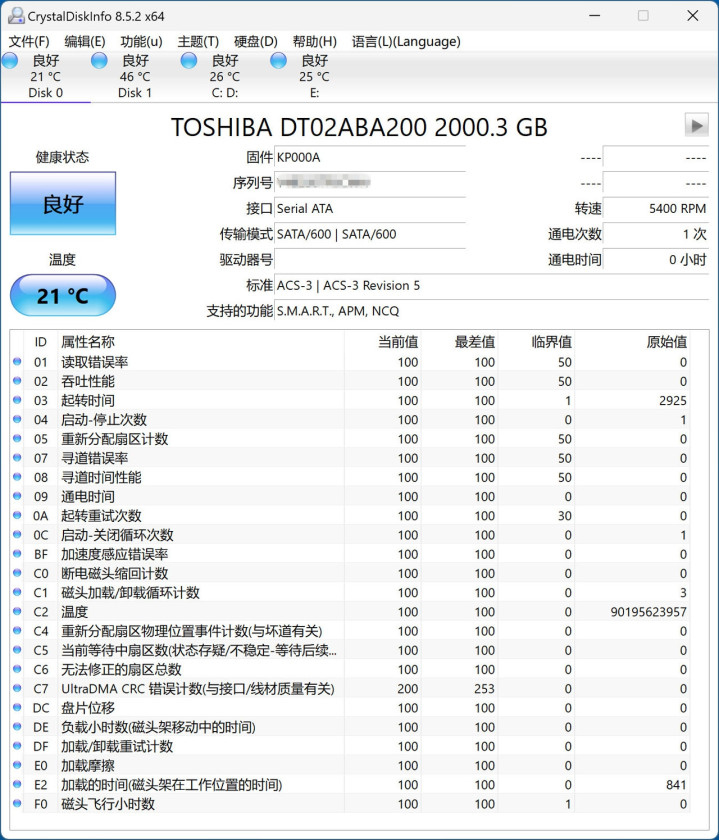719x840 pixels.
Task: Click status dot for DC 盘片位移
Action: (17, 708)
